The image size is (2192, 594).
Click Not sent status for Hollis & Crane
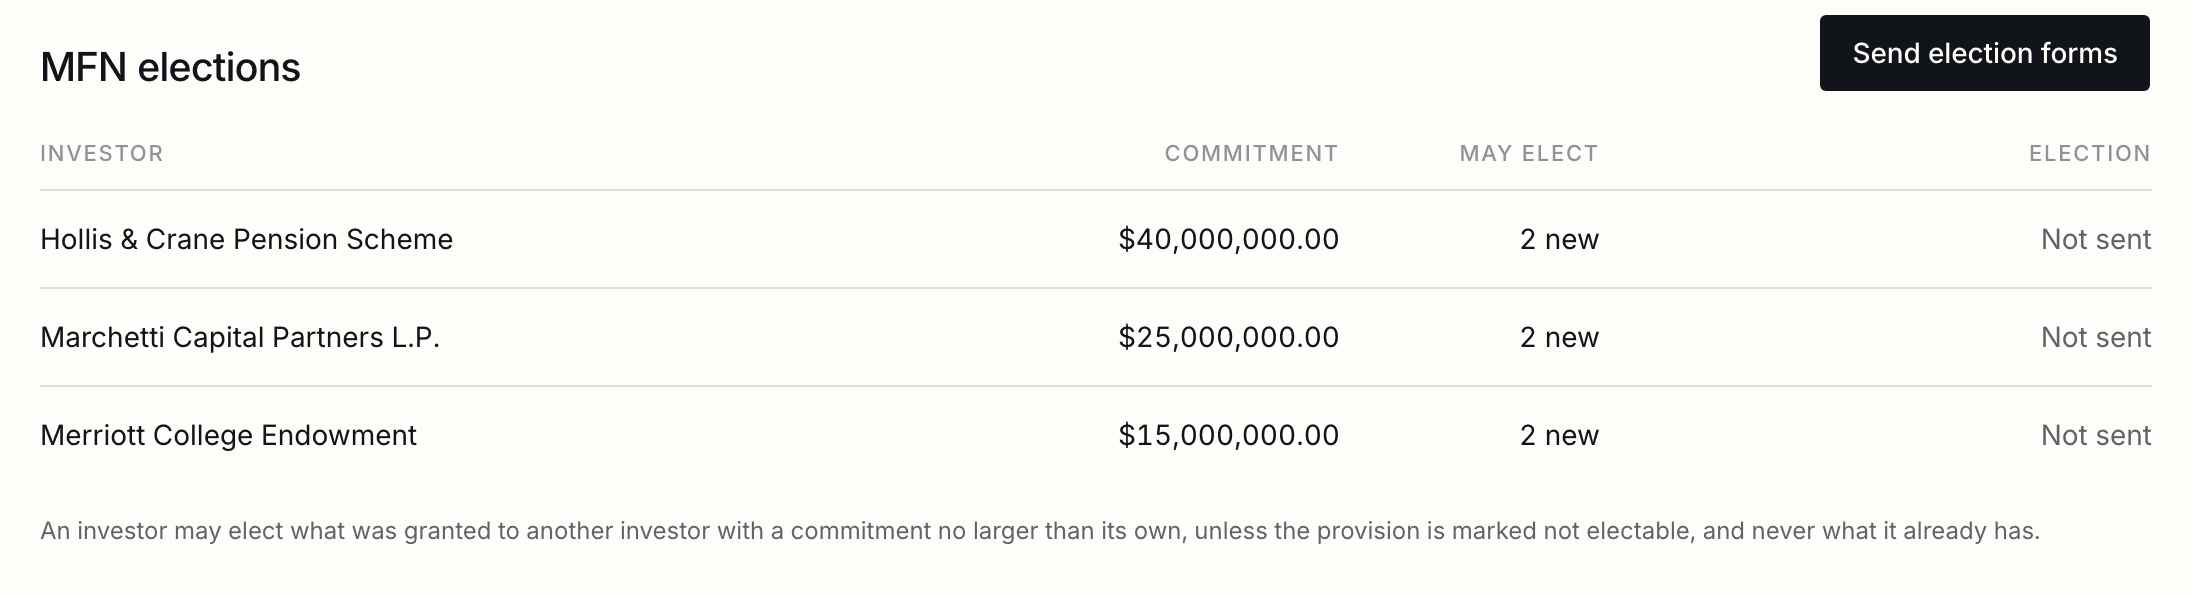(2096, 239)
